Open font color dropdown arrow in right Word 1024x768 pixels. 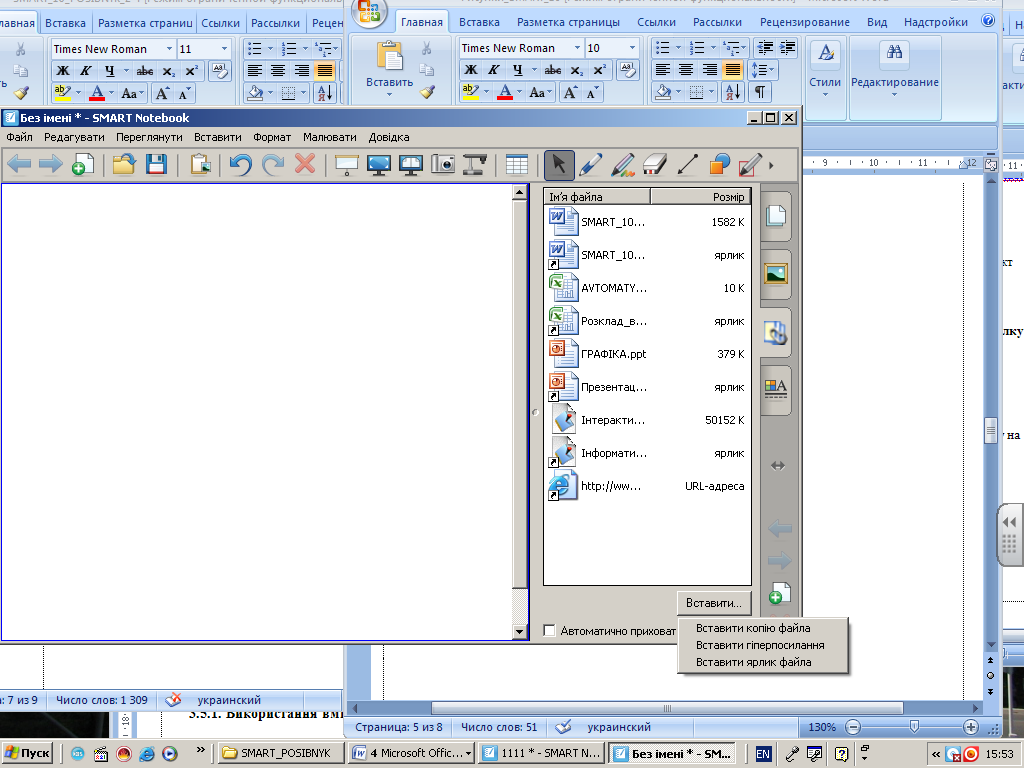coord(520,92)
